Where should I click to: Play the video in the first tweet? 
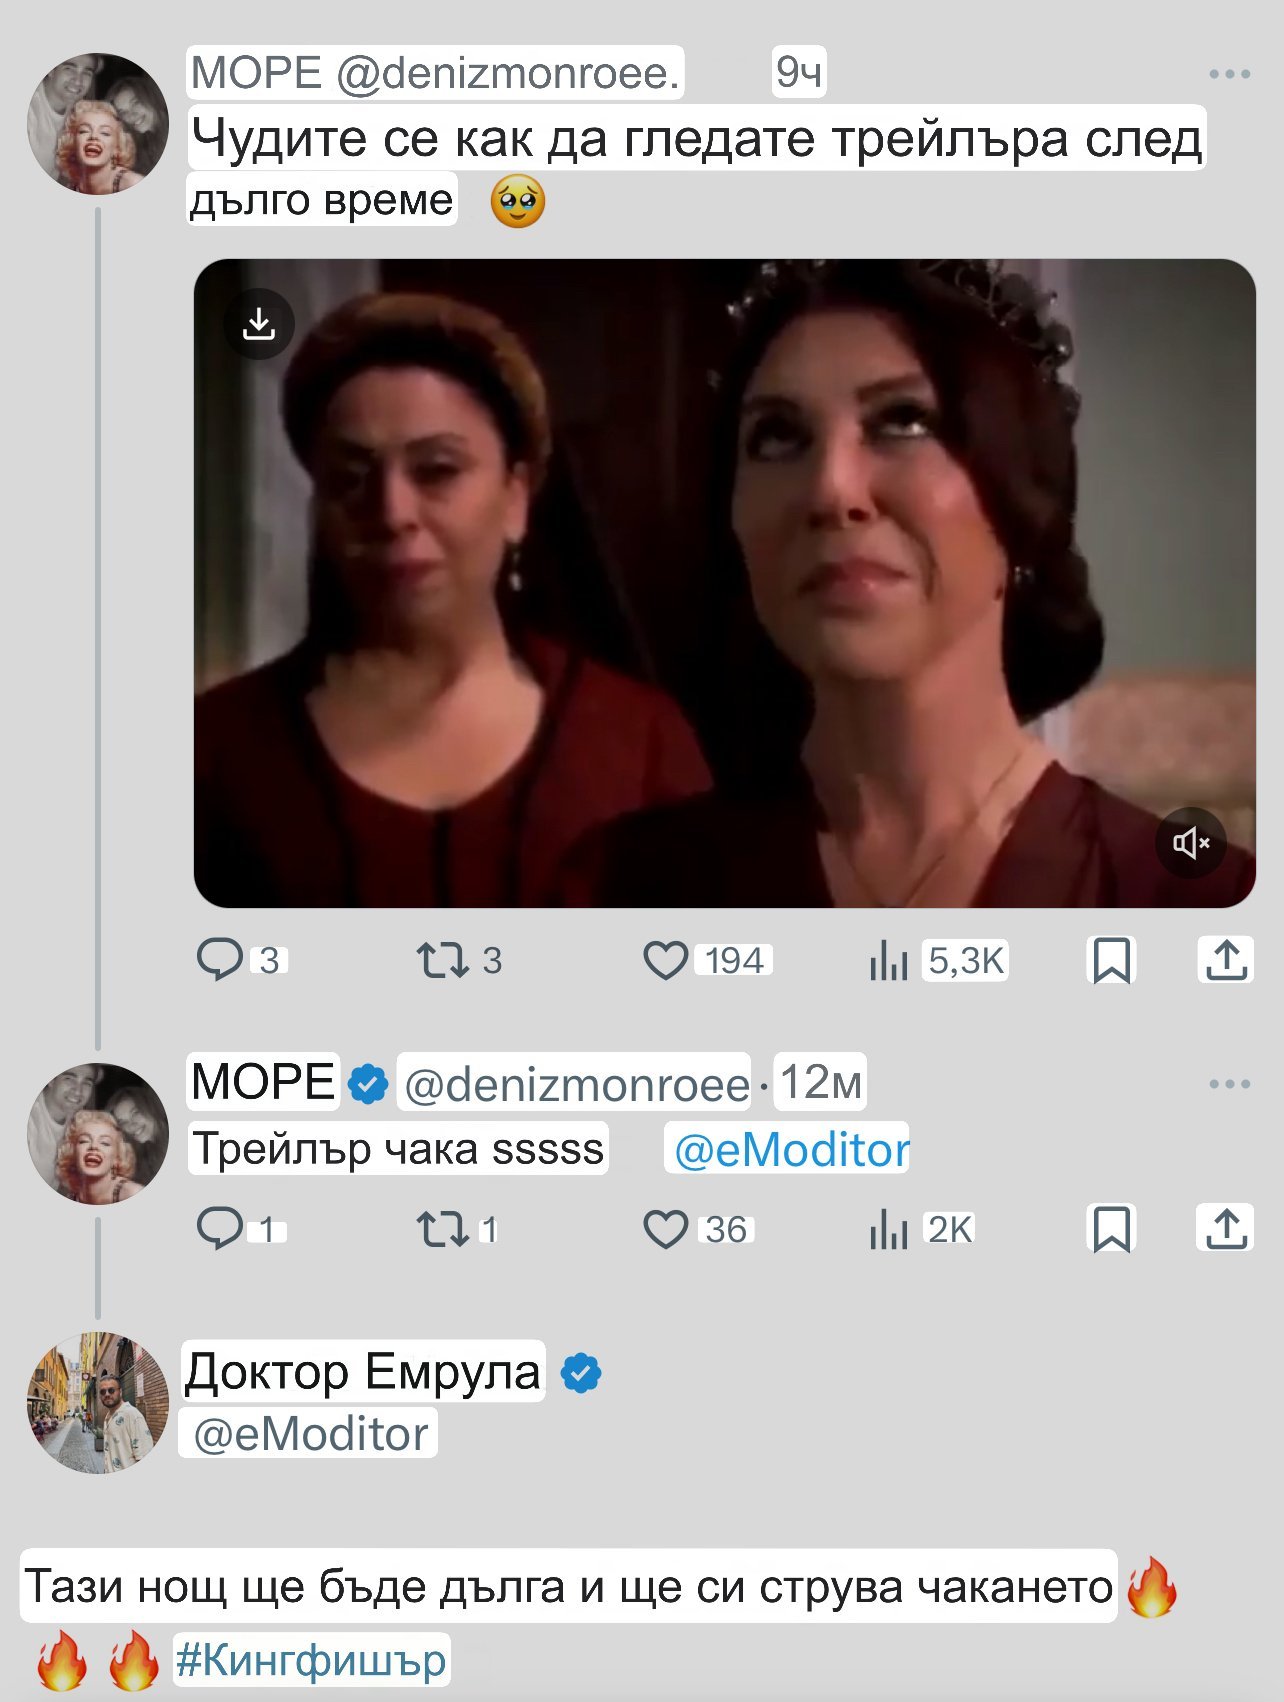(724, 583)
